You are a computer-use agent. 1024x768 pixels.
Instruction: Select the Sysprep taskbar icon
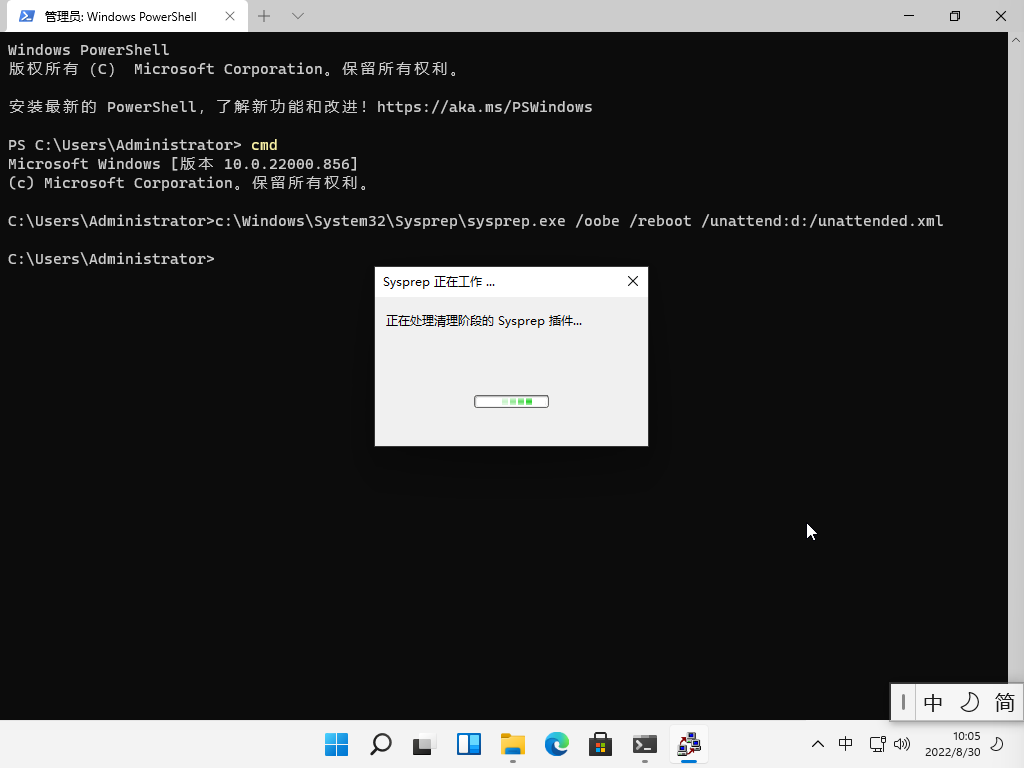pyautogui.click(x=688, y=744)
